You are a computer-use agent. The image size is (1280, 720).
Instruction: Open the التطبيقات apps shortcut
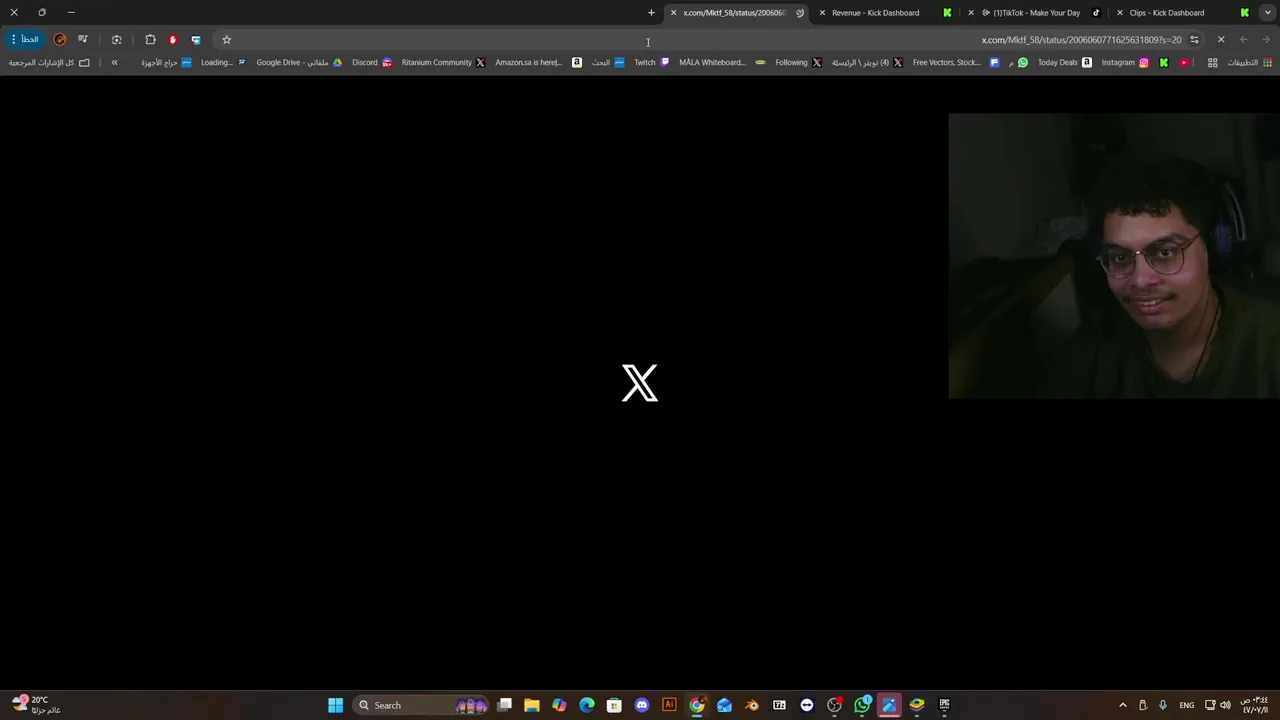point(1249,62)
